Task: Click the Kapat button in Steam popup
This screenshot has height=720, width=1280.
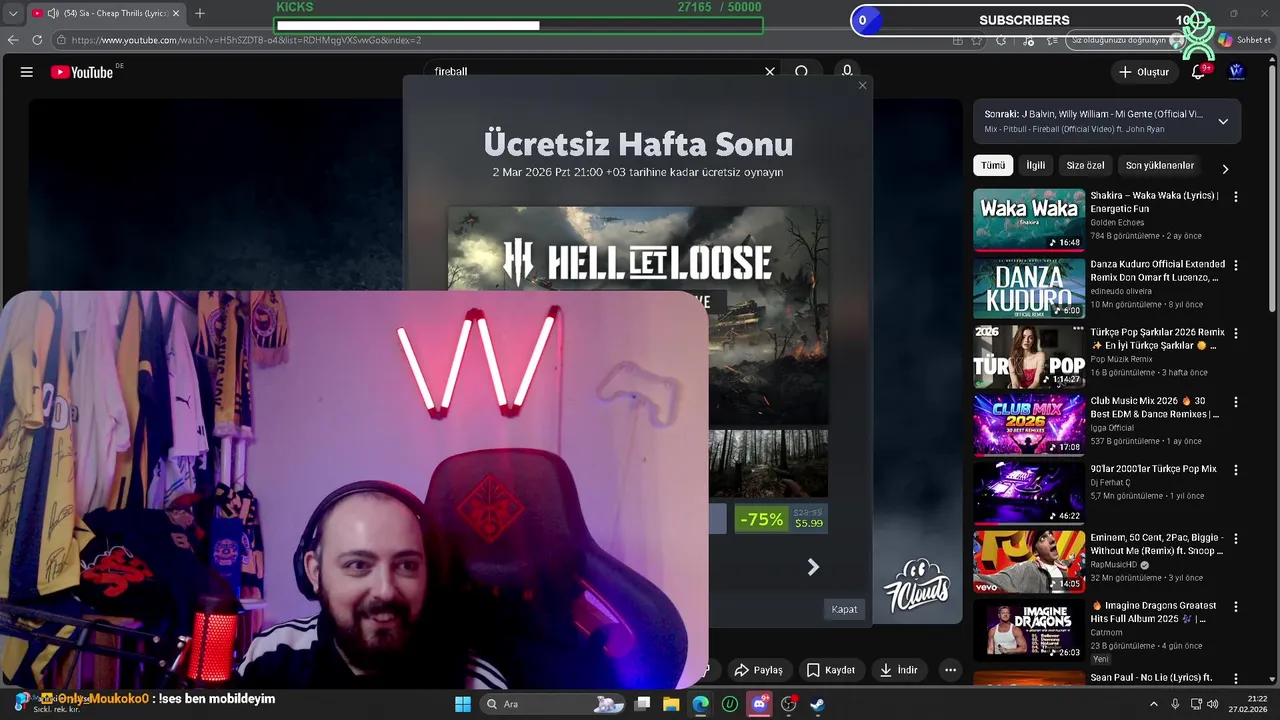Action: coord(844,609)
